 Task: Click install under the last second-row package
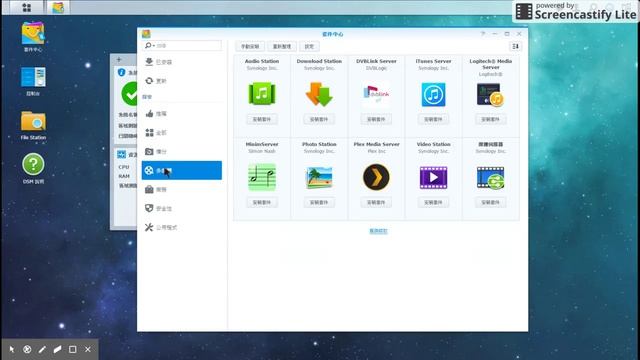(x=490, y=202)
